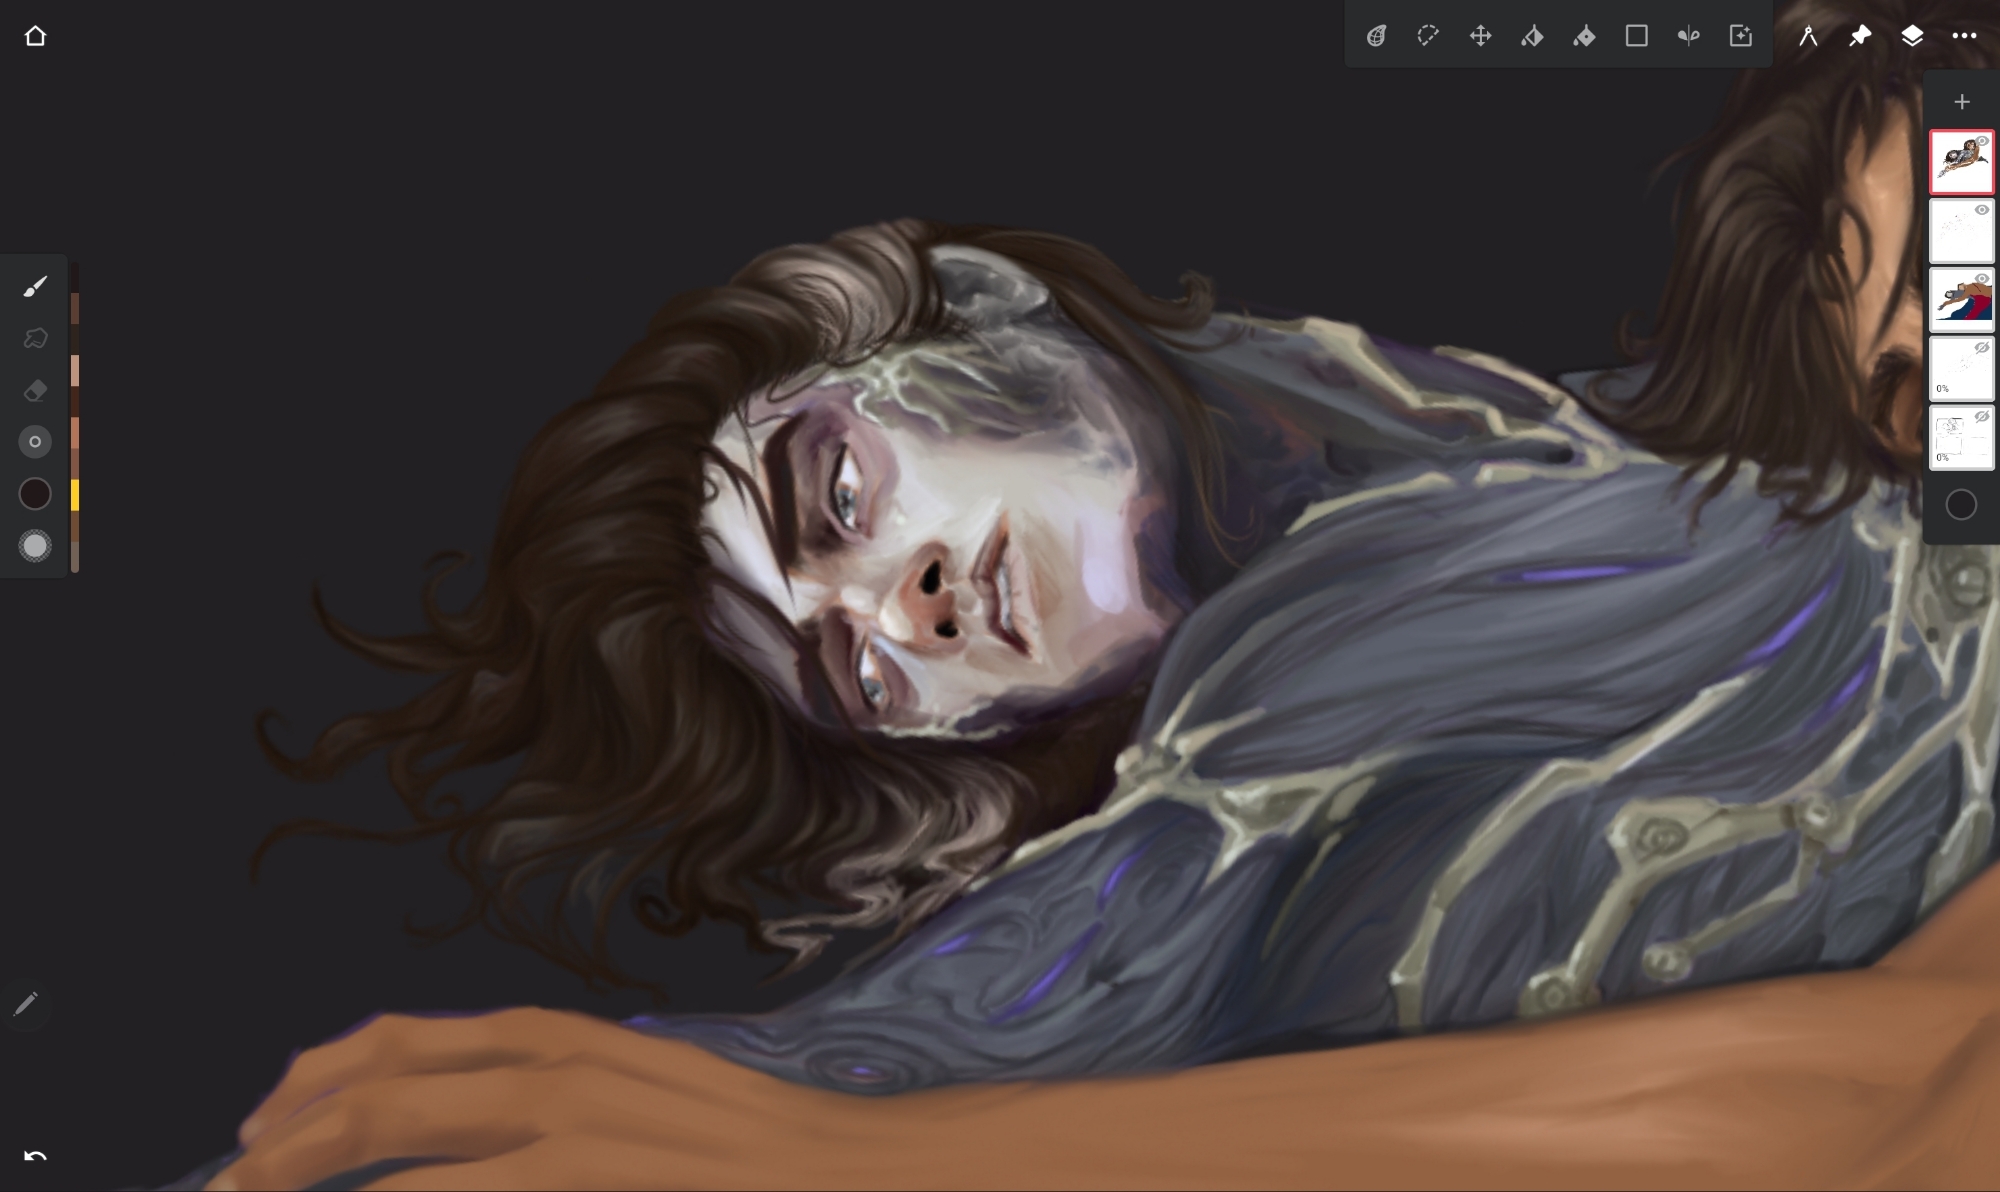Open the three-dots options menu
2000x1192 pixels.
pyautogui.click(x=1964, y=36)
